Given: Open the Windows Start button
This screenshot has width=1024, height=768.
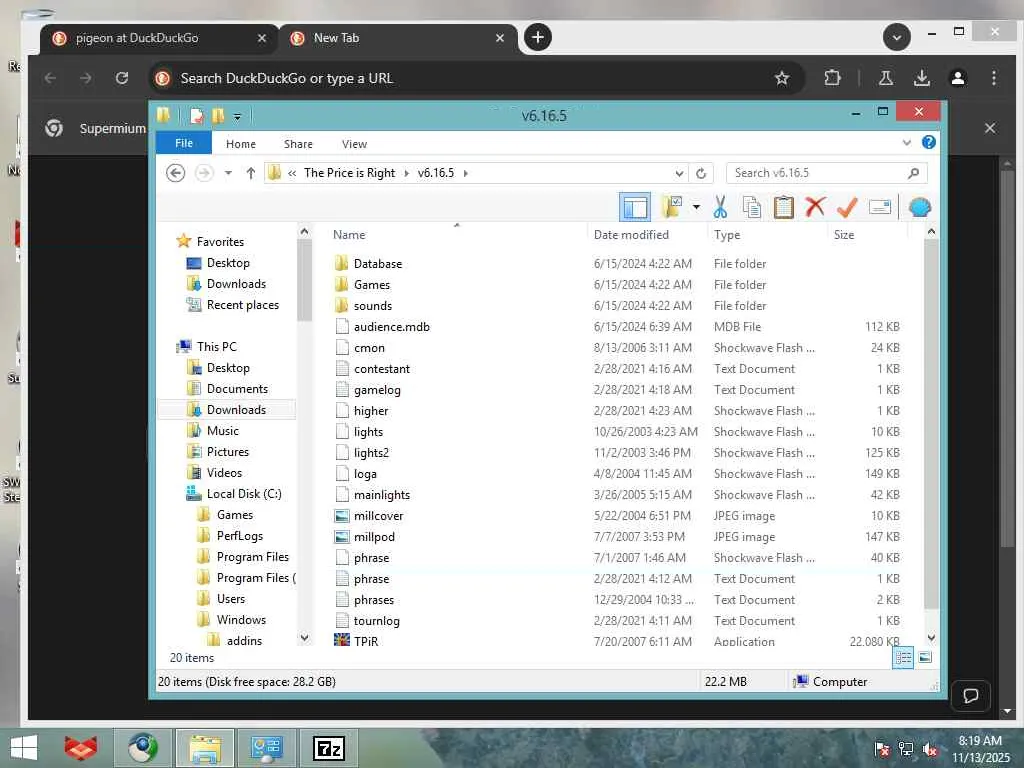Looking at the screenshot, I should [x=24, y=748].
